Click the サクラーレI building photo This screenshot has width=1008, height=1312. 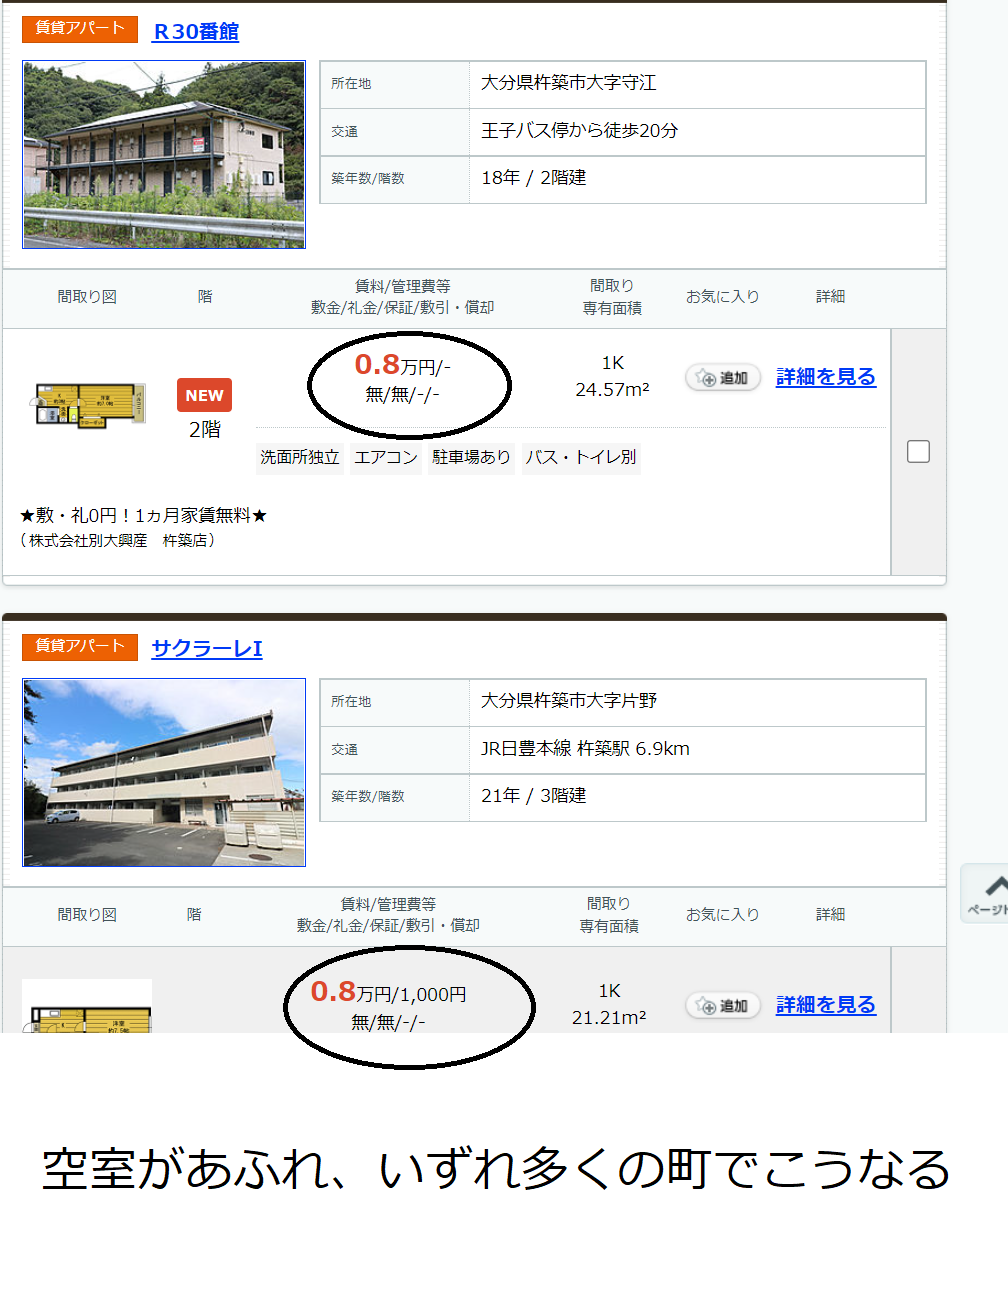(164, 772)
